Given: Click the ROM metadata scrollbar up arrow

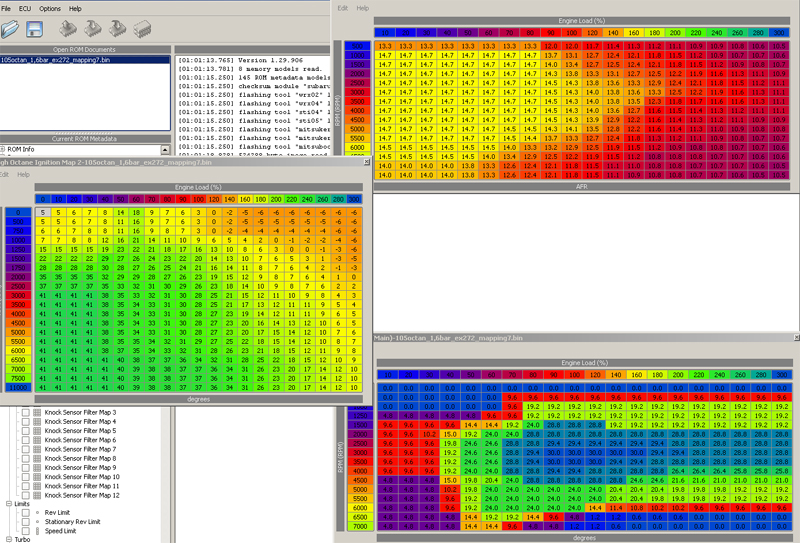Looking at the screenshot, I should pos(165,150).
